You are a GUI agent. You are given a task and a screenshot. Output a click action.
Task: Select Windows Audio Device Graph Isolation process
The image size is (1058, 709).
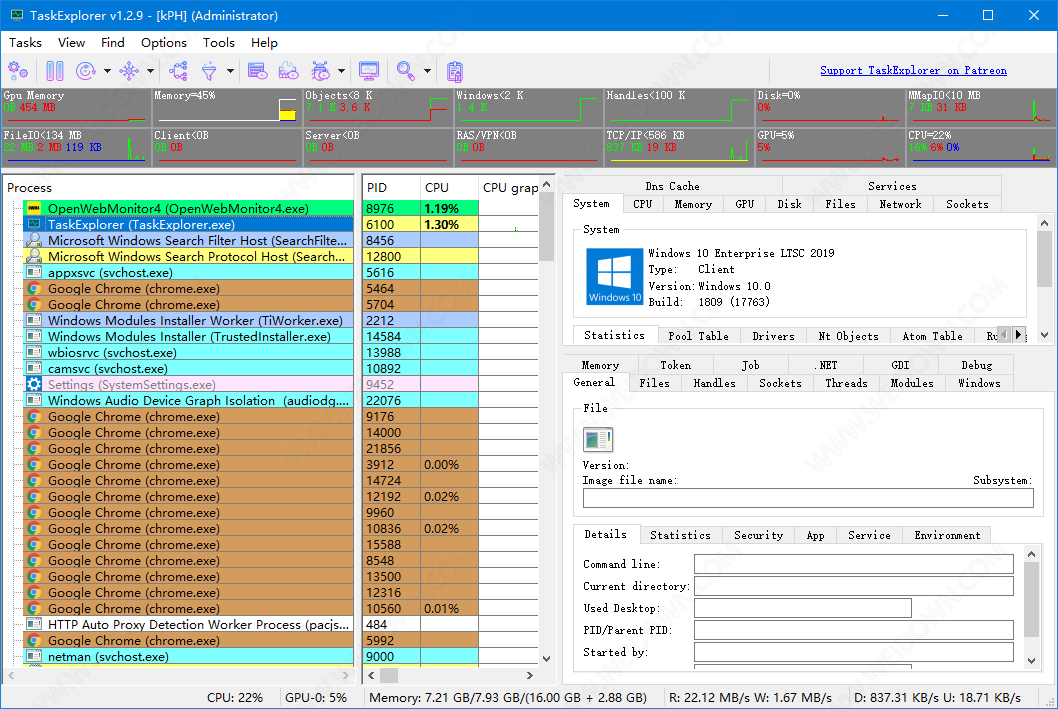(189, 401)
